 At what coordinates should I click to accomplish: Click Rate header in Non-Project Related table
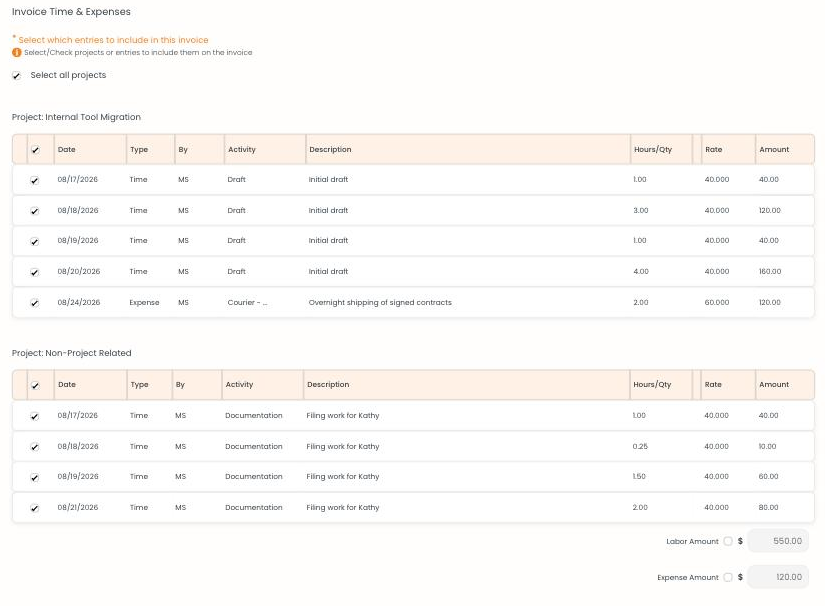(713, 385)
